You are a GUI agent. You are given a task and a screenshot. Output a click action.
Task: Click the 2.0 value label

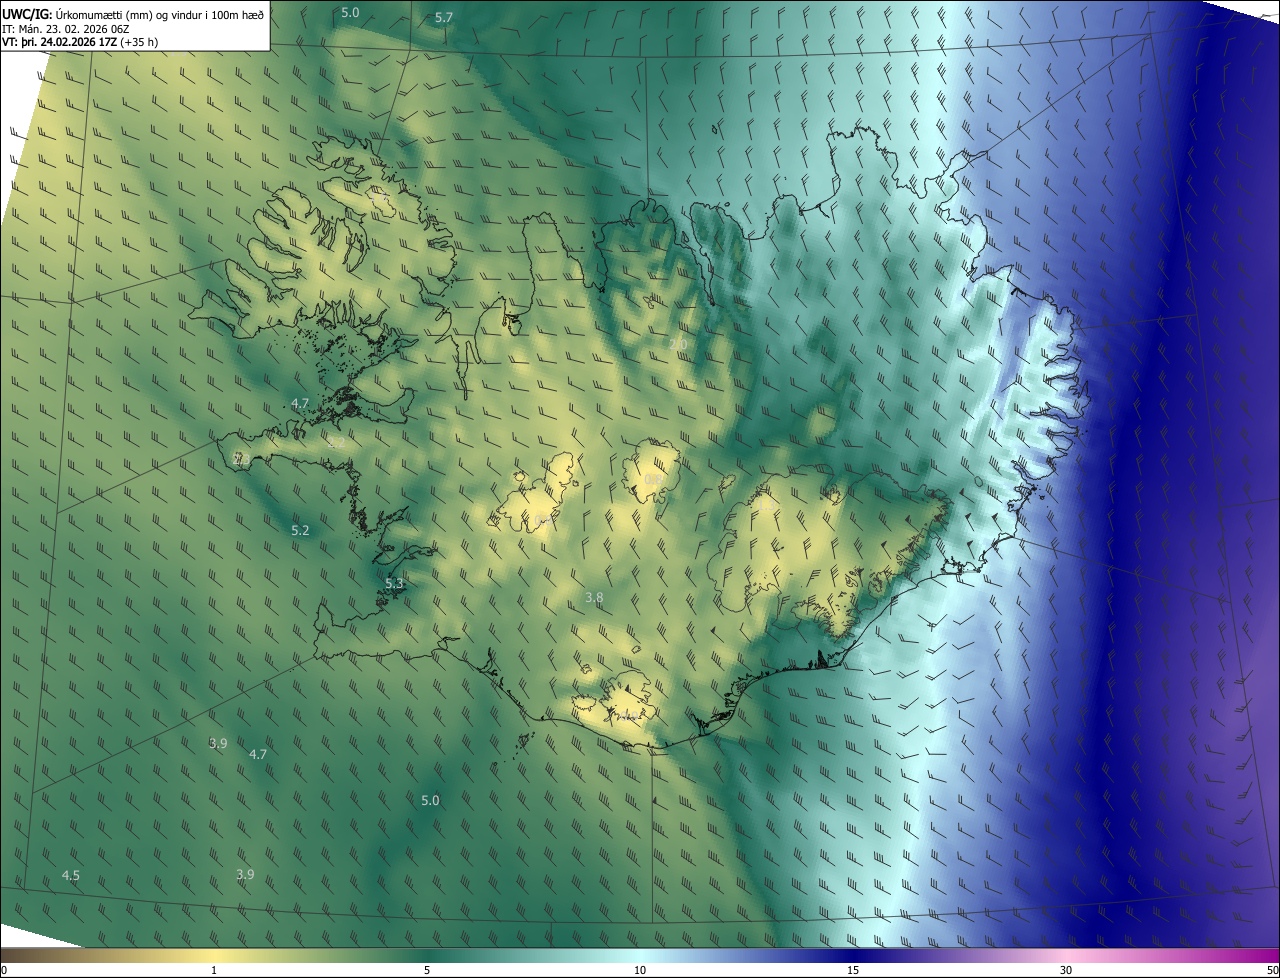point(678,344)
